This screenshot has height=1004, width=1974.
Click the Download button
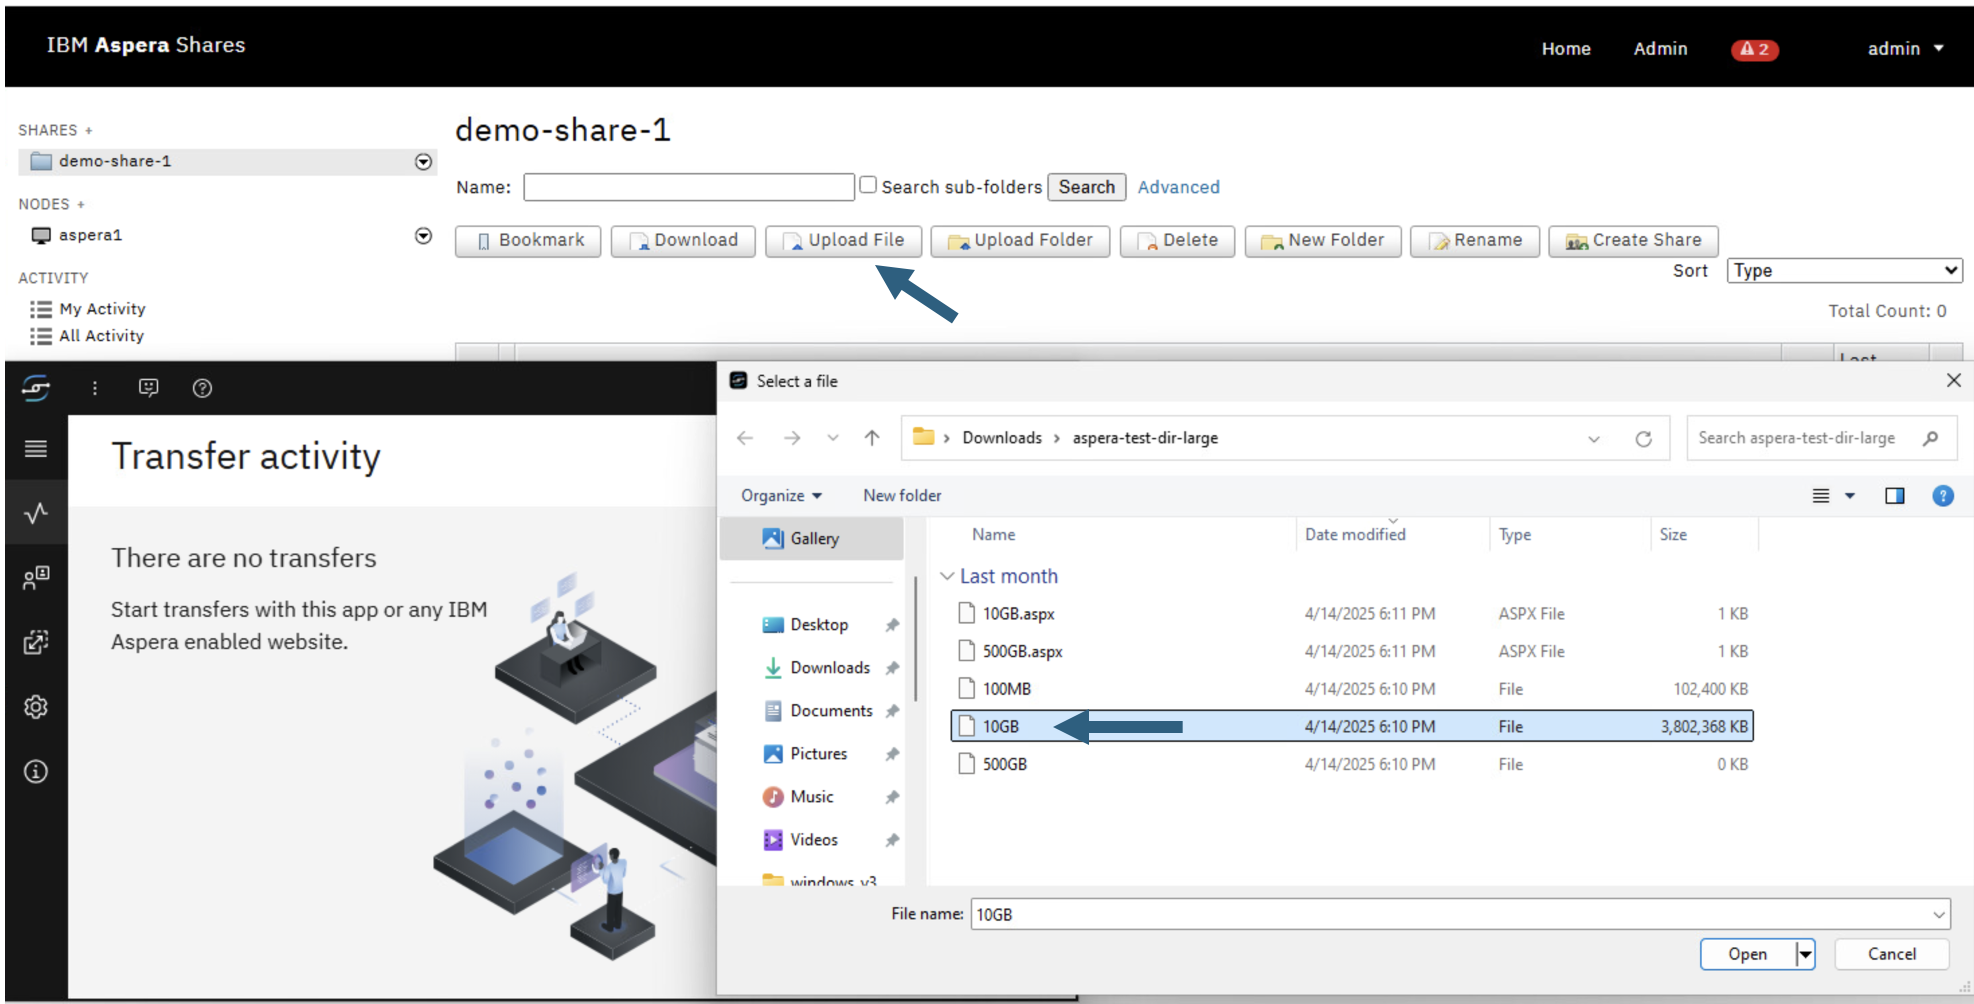click(x=683, y=241)
